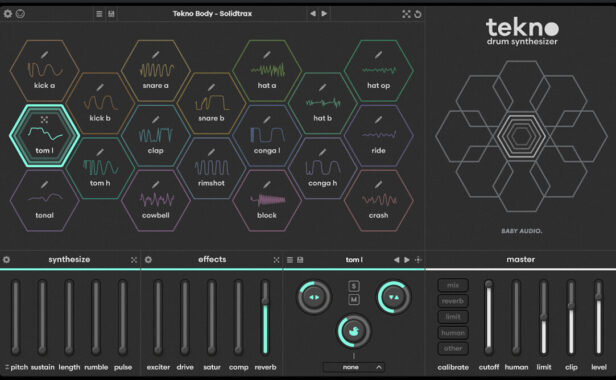Click the preset name Tekno Body - Solidtrax
Image resolution: width=616 pixels, height=380 pixels.
tap(212, 14)
